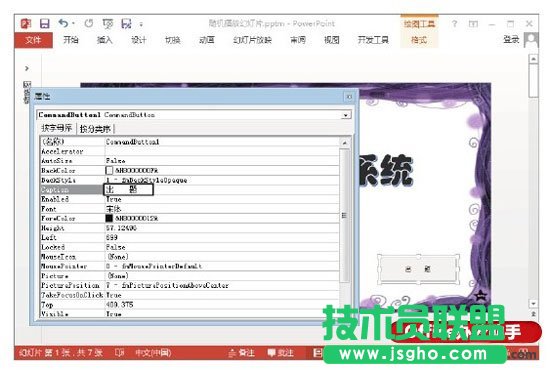Click the BackColor white color swatch
Viewport: 550px width, 370px height.
tap(109, 170)
